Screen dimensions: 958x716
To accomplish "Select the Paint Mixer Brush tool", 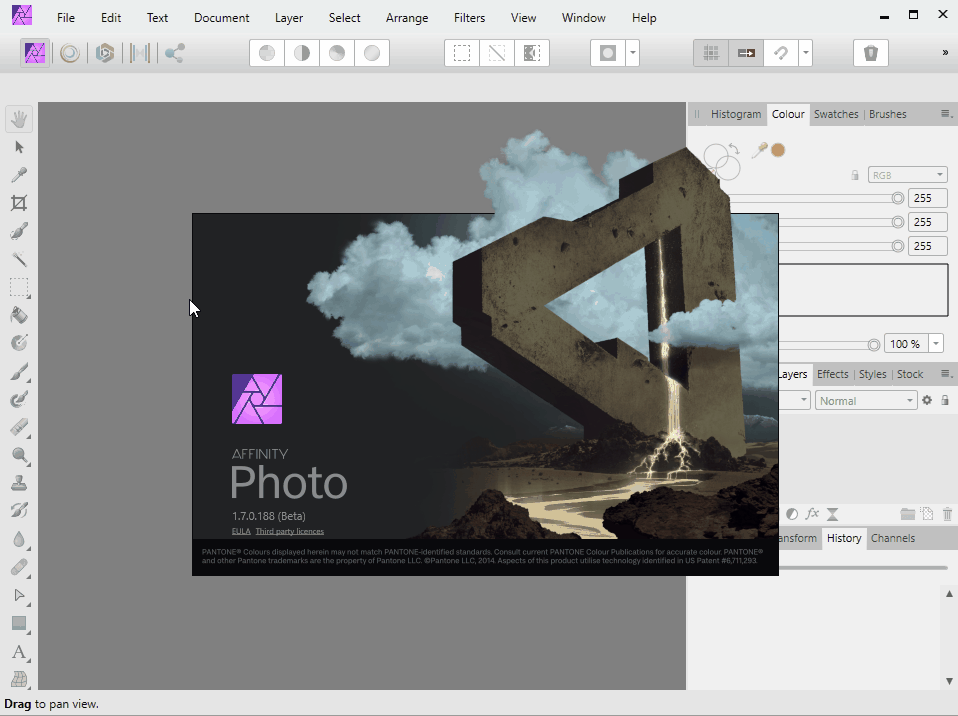I will pyautogui.click(x=19, y=400).
